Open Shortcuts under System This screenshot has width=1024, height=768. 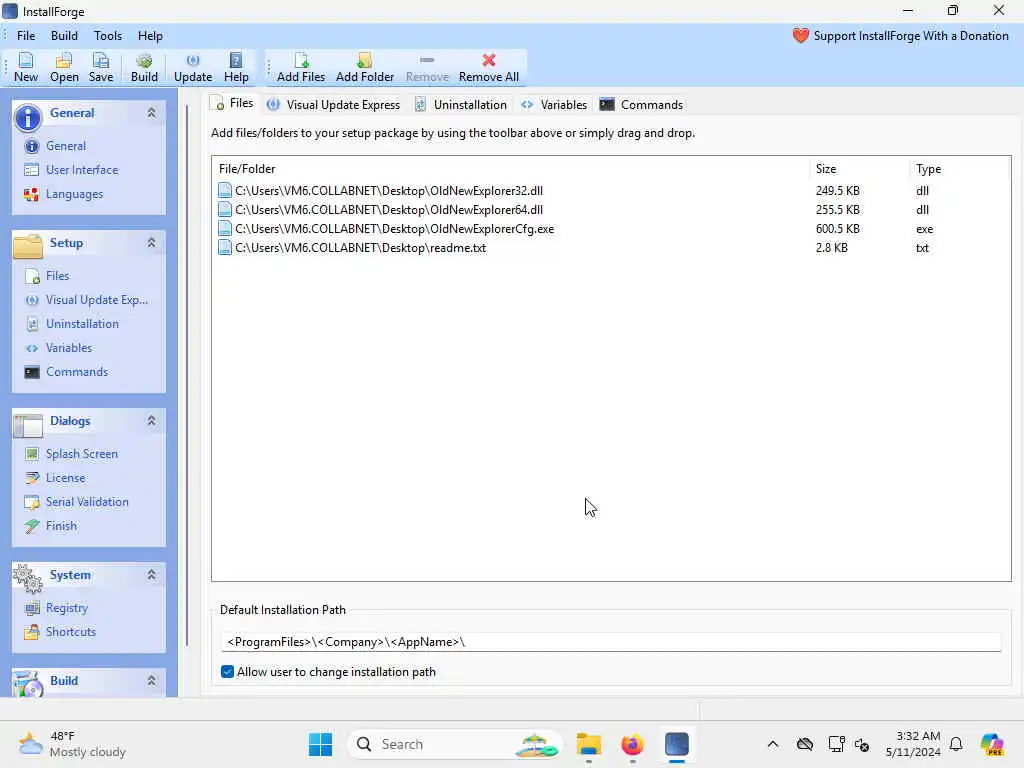tap(71, 632)
